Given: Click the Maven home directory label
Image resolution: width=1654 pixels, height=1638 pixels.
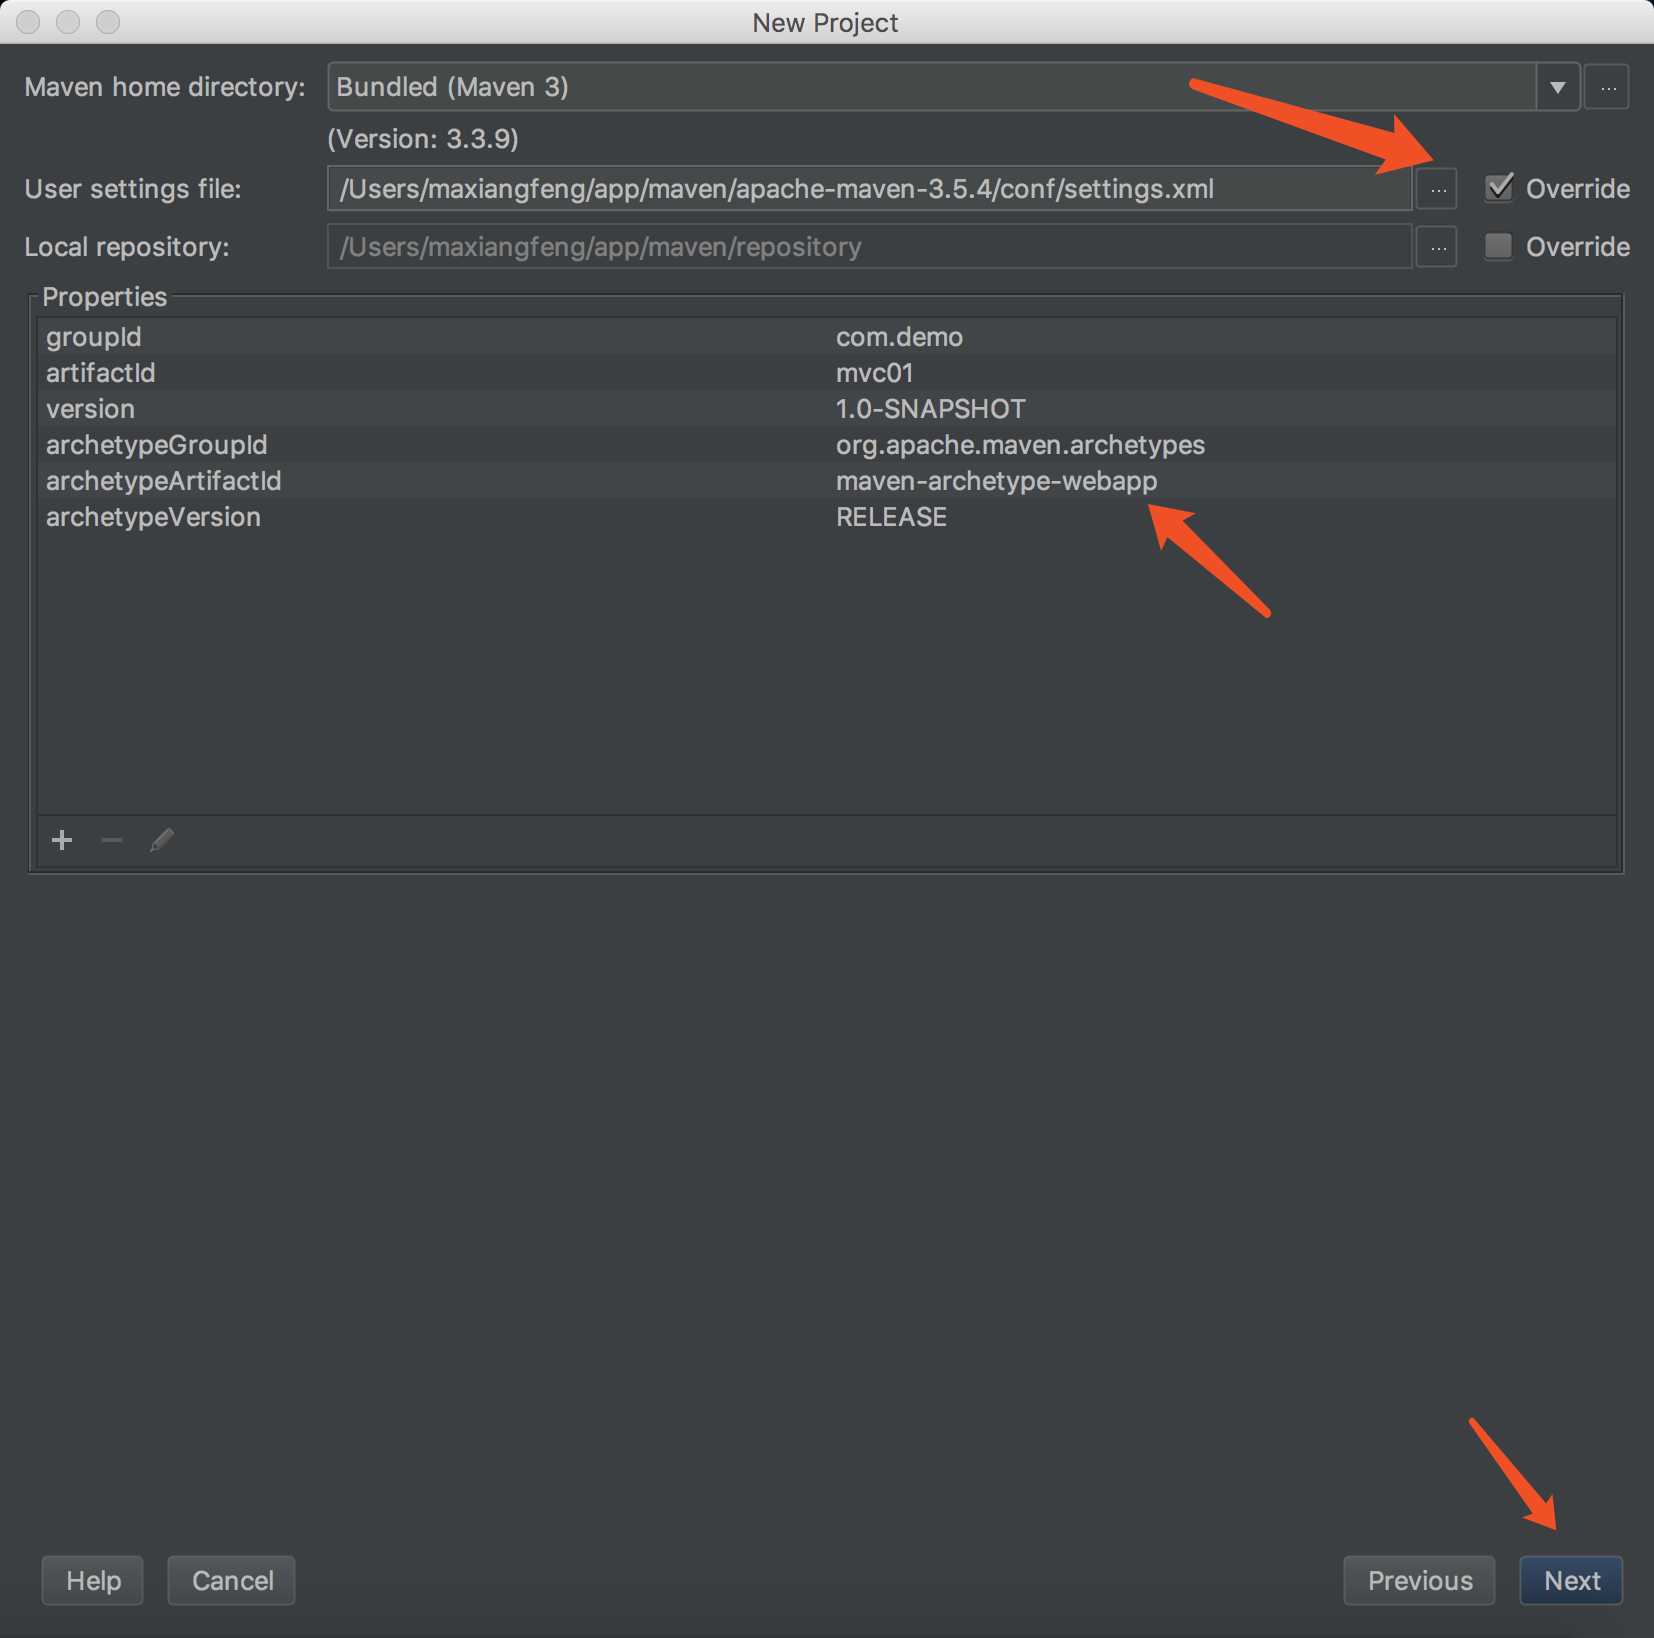Looking at the screenshot, I should pos(165,87).
